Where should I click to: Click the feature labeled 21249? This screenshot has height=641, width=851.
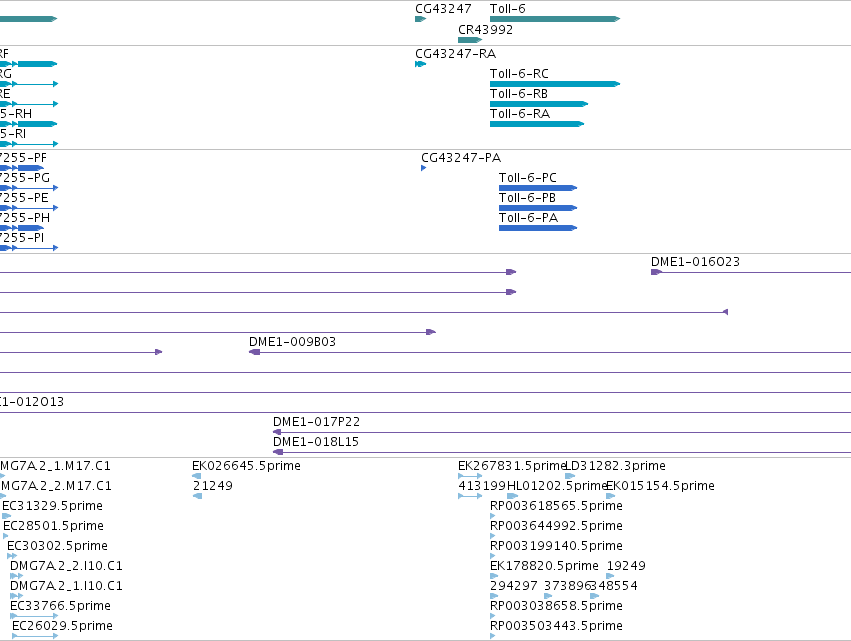(198, 496)
